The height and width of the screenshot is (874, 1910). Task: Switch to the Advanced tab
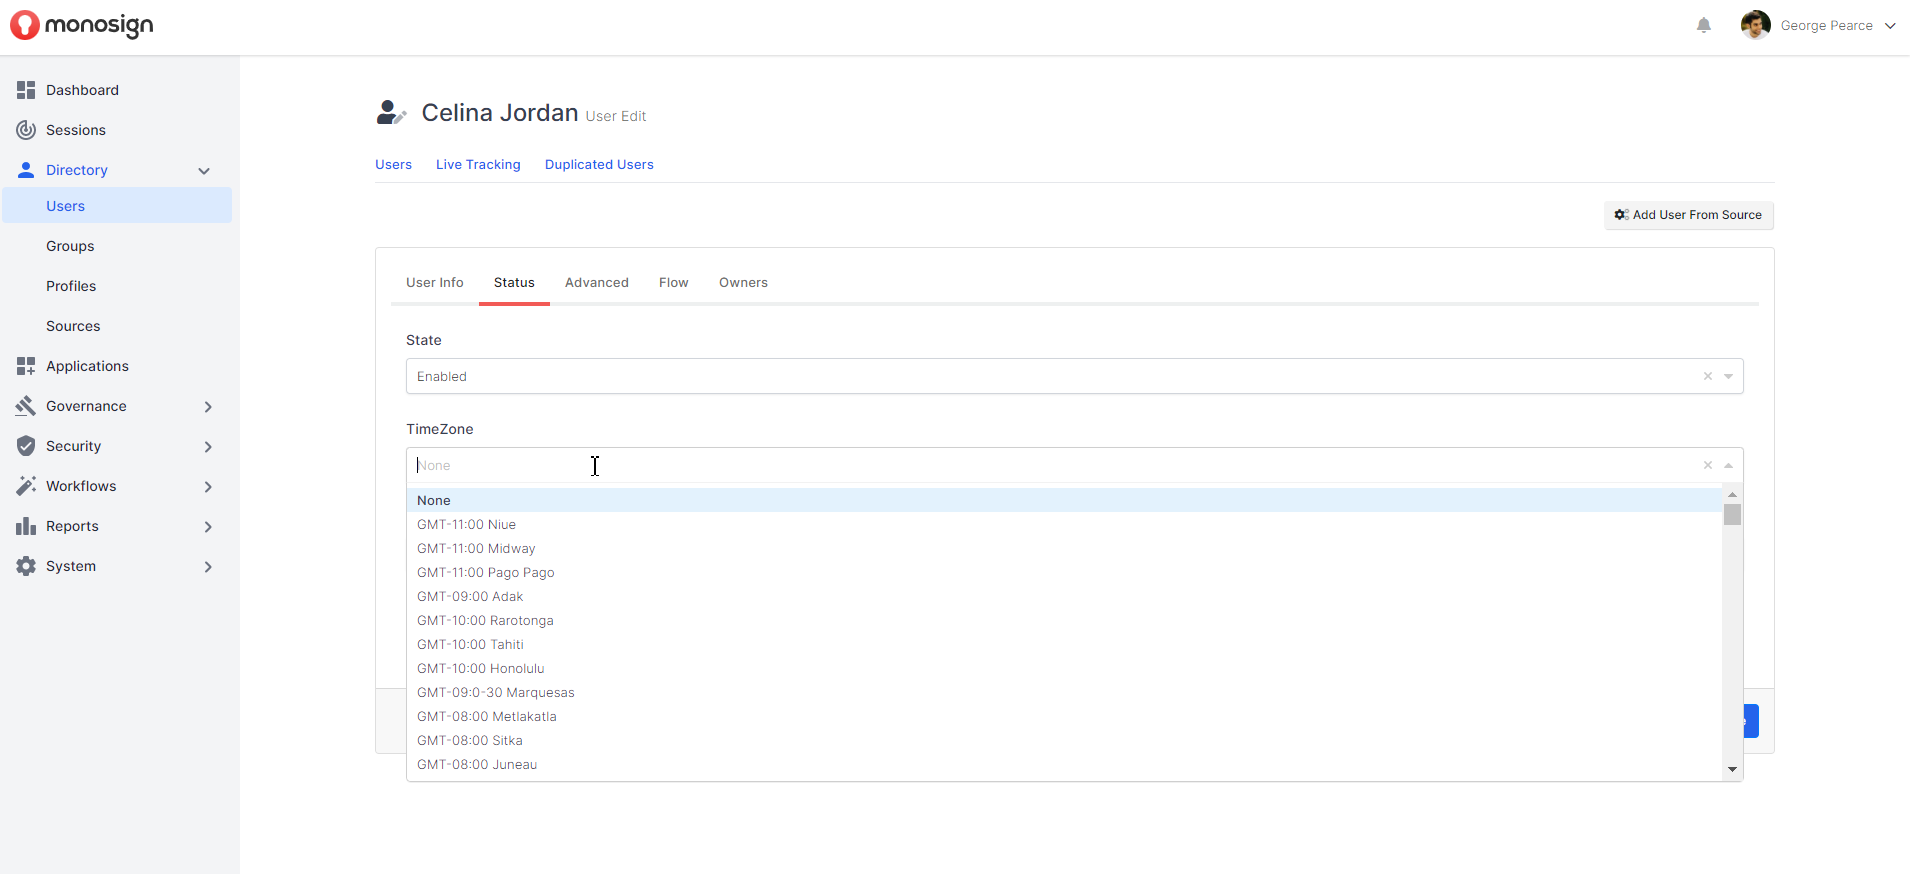click(x=596, y=283)
